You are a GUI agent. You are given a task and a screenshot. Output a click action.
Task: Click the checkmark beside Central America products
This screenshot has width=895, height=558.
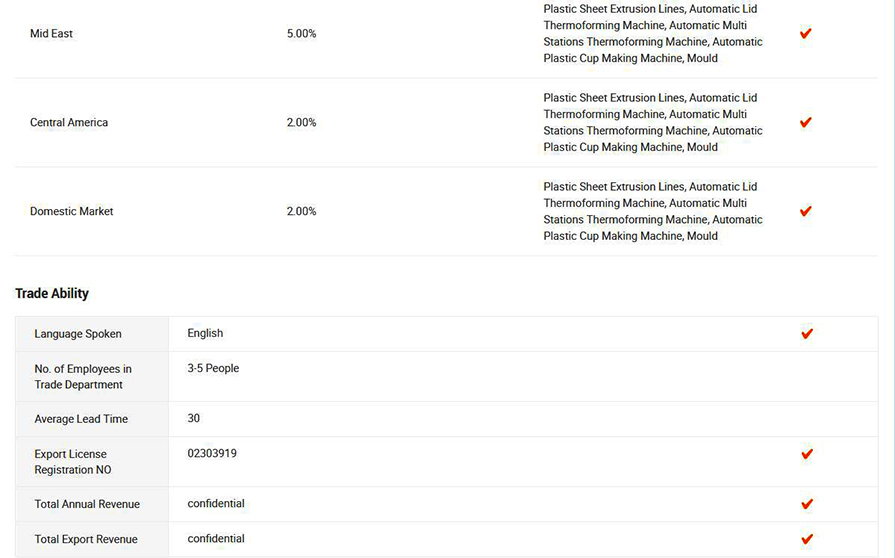pos(805,123)
